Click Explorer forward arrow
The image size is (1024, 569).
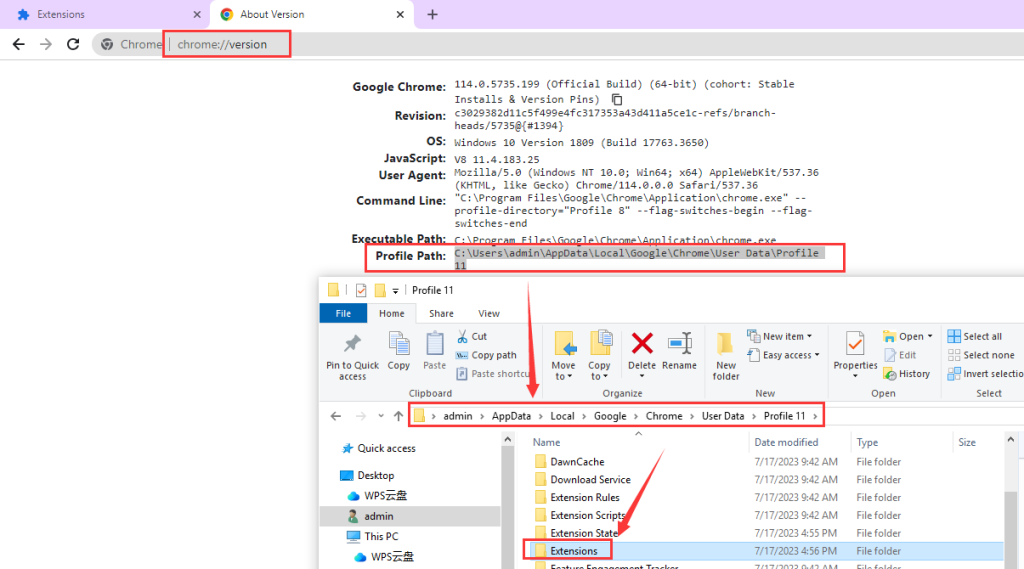(x=360, y=416)
